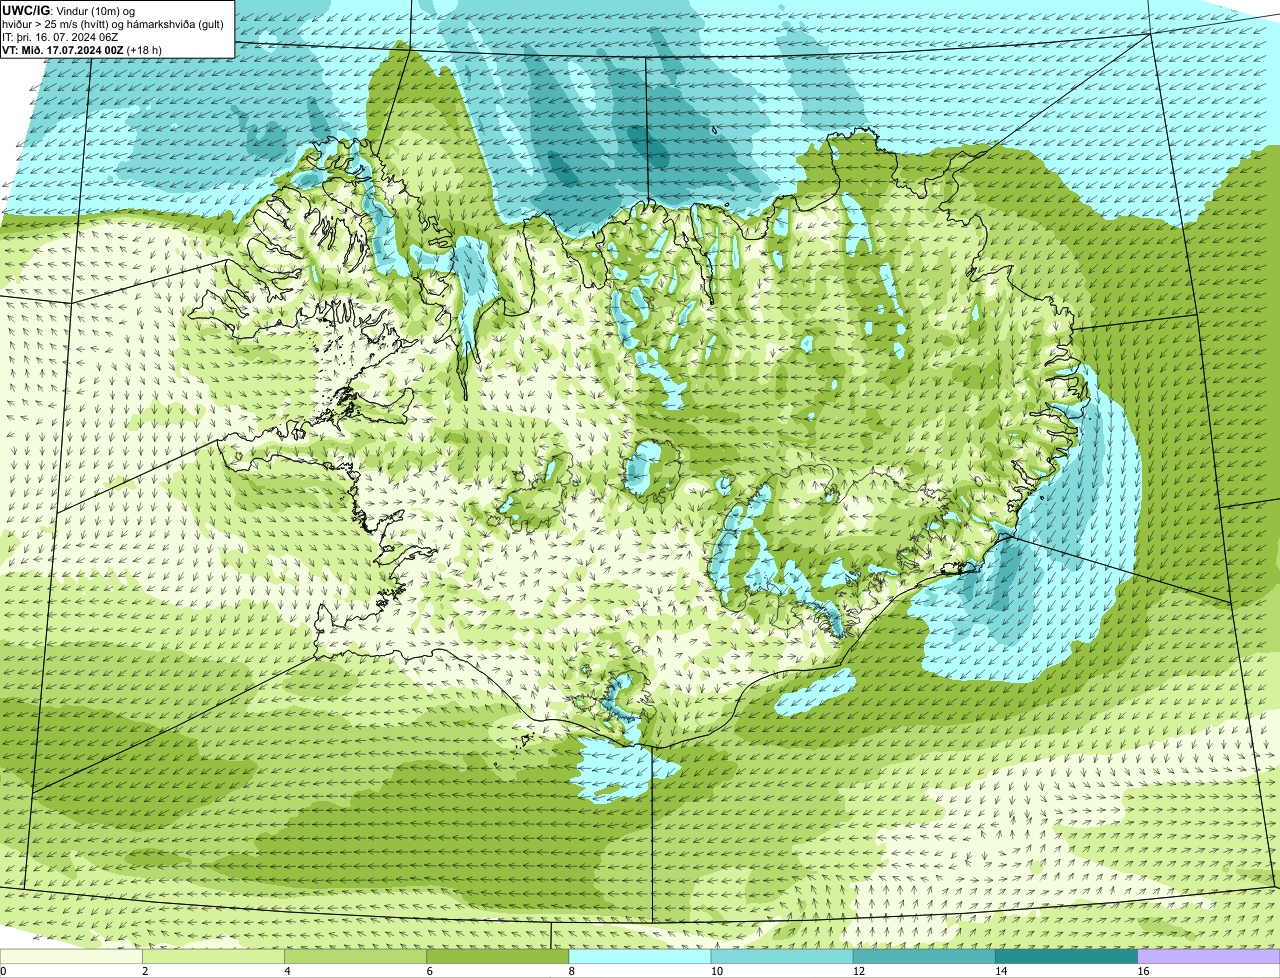Click the '12' scale label on the color bar
The height and width of the screenshot is (978, 1280).
point(858,971)
